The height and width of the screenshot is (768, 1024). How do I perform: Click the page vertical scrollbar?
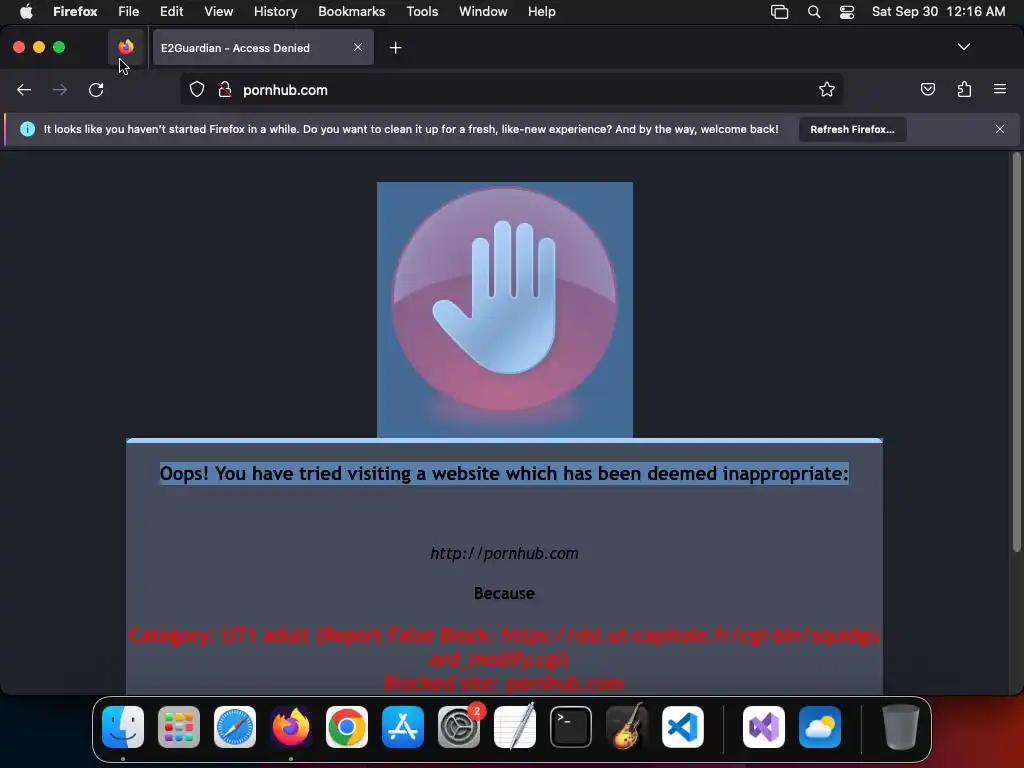tap(1016, 353)
